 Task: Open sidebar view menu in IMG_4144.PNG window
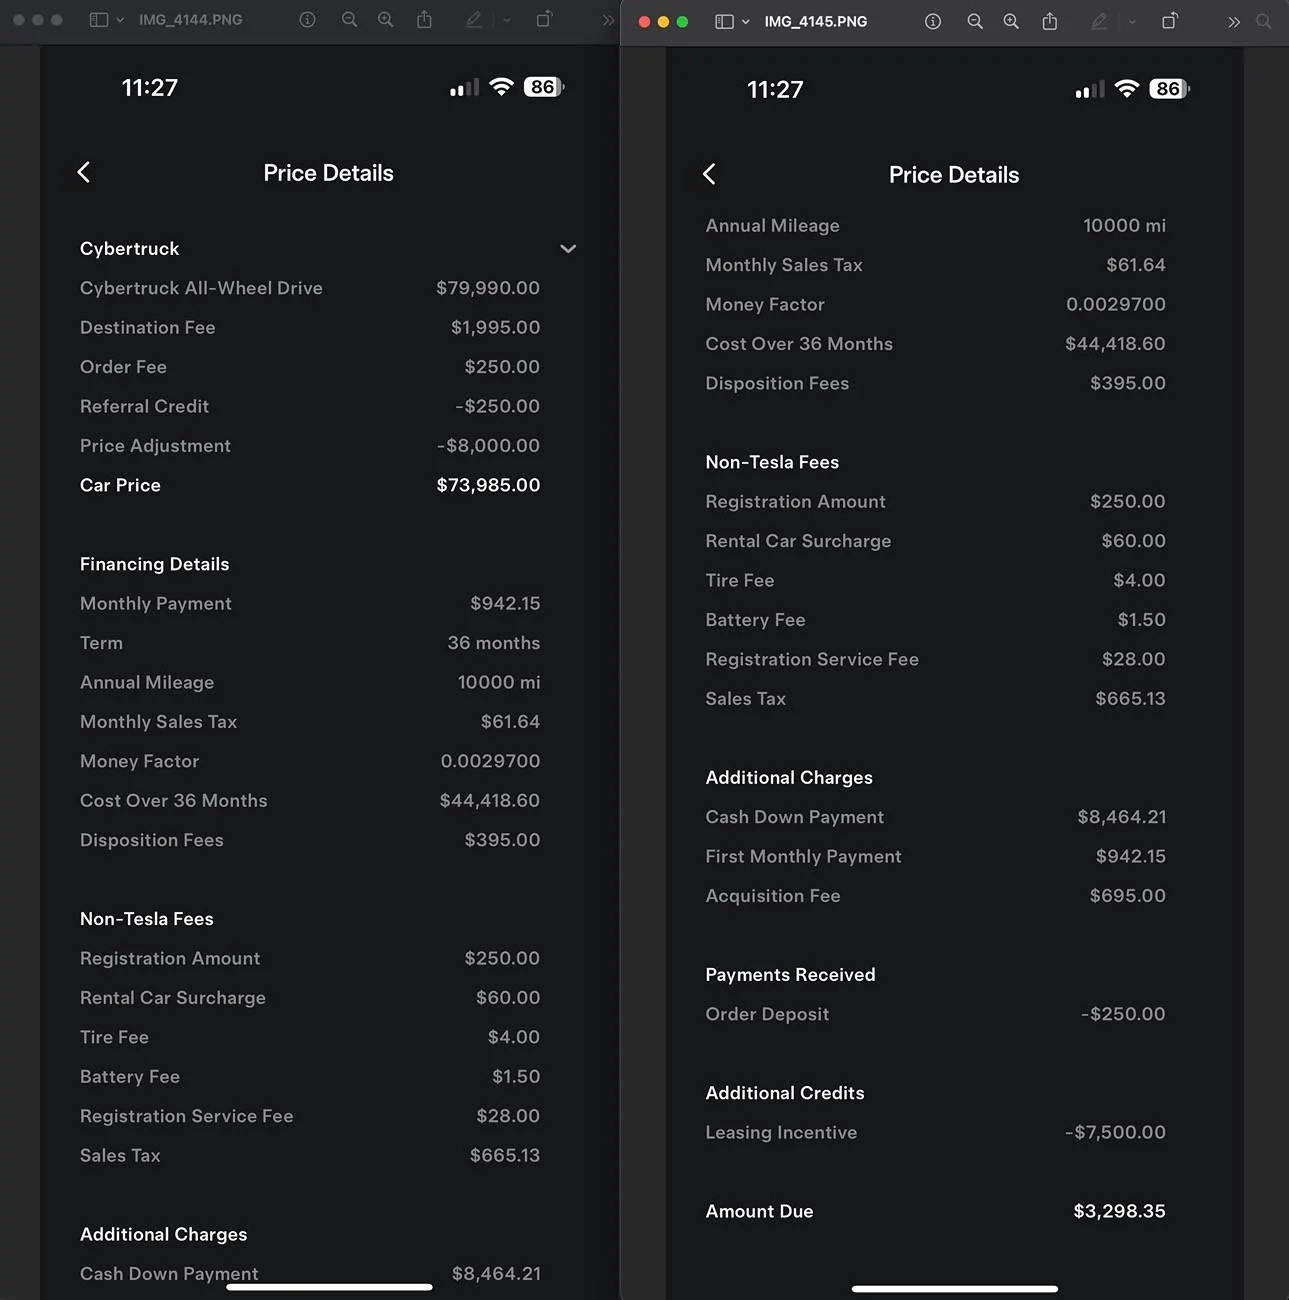point(106,20)
